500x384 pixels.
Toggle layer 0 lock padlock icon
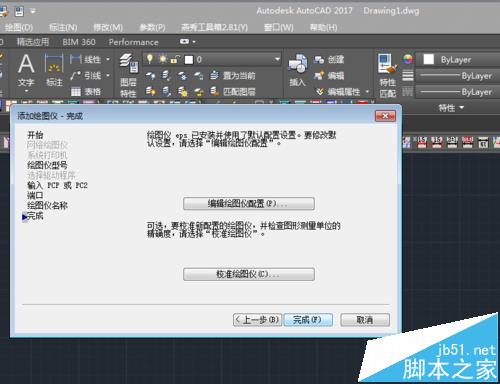[174, 60]
